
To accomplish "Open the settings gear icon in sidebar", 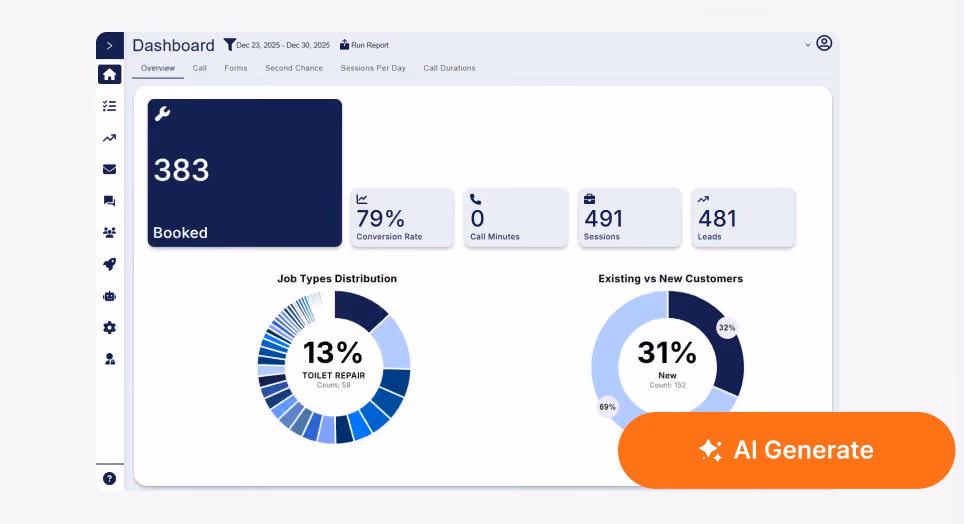I will 109,328.
